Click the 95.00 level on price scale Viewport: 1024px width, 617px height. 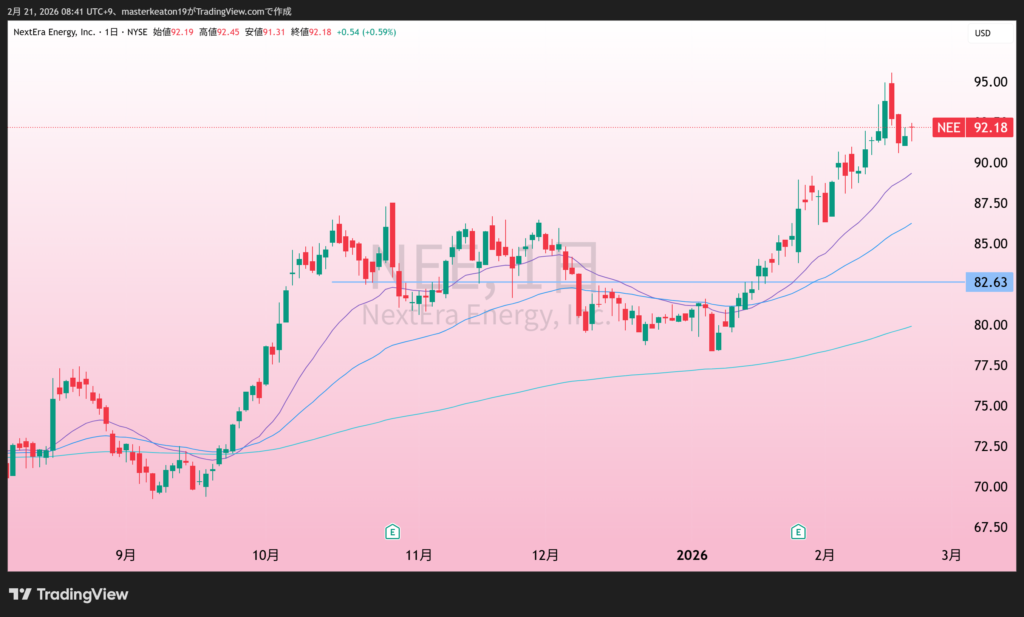(x=989, y=82)
